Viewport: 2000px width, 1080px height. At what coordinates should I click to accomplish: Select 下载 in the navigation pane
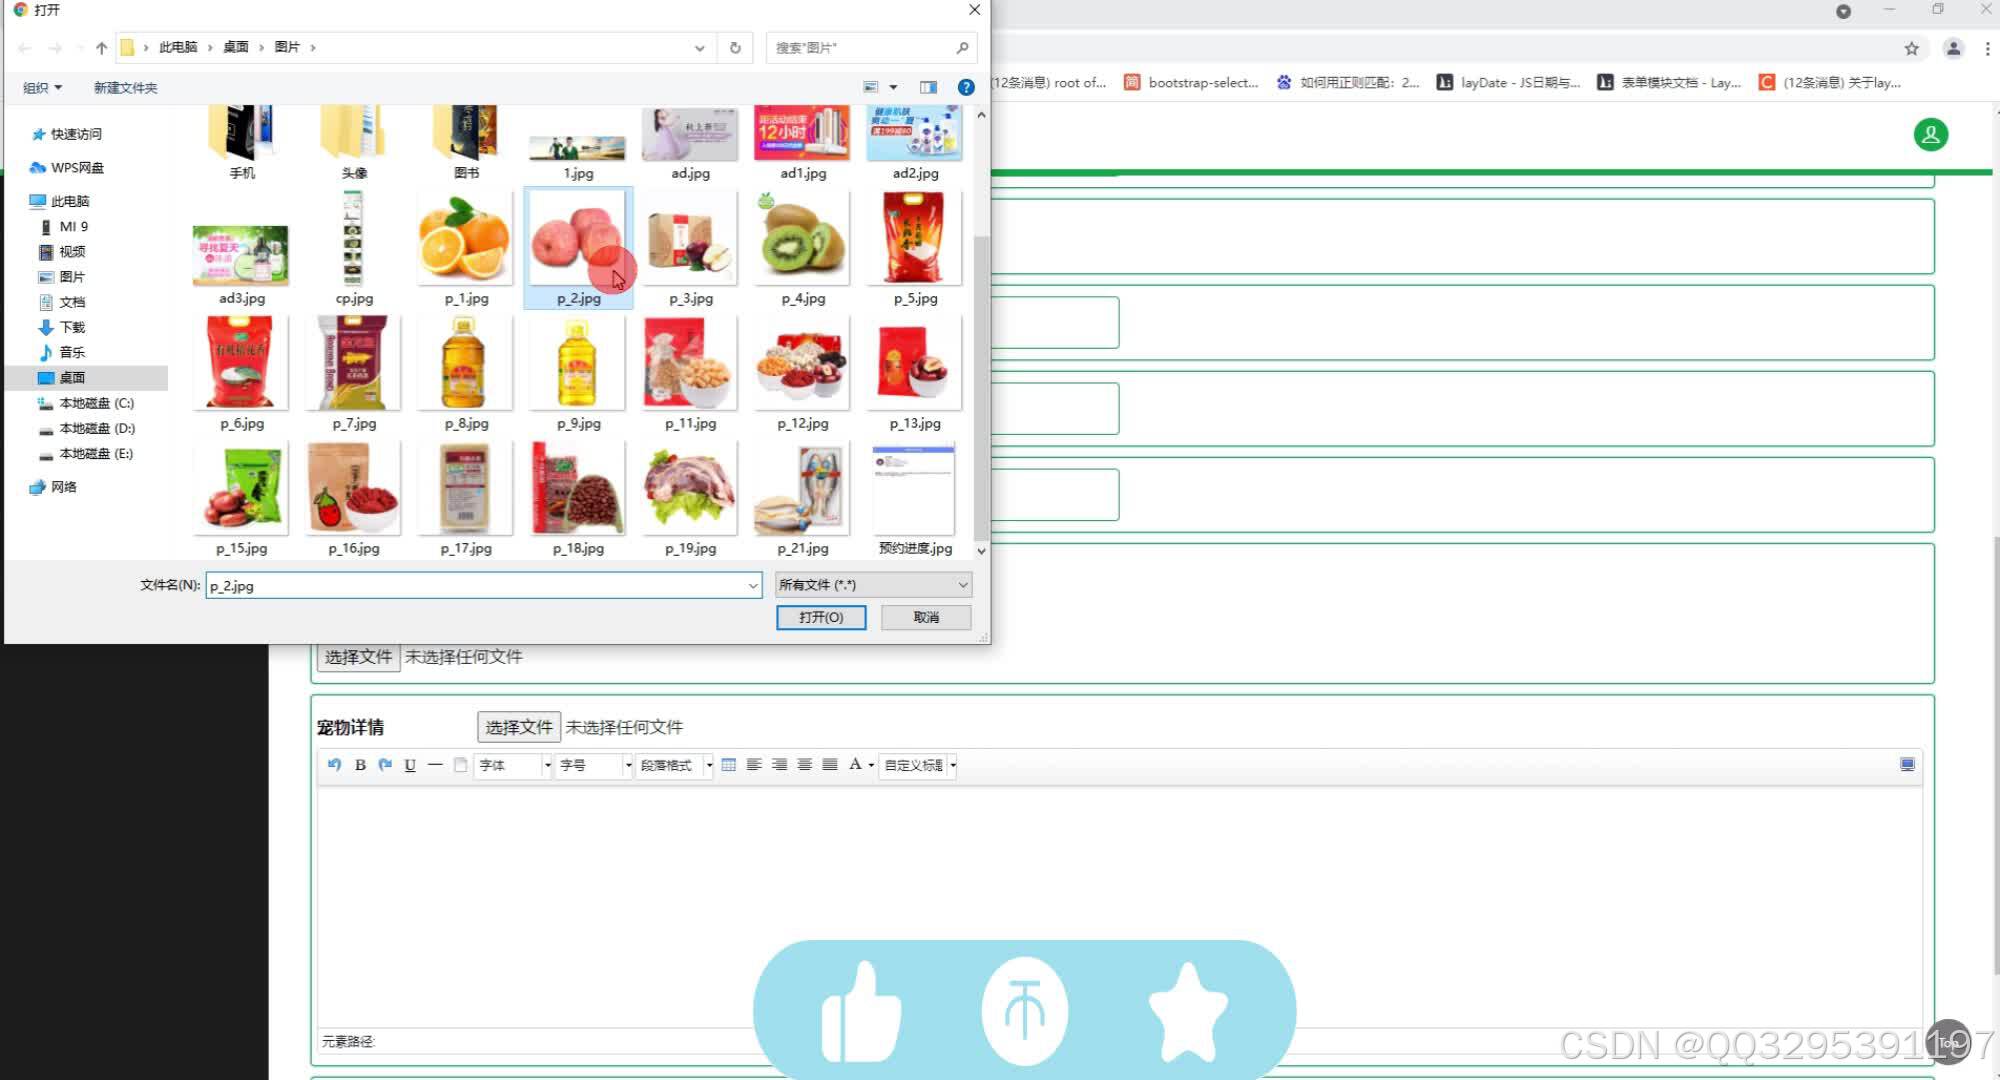[x=62, y=327]
